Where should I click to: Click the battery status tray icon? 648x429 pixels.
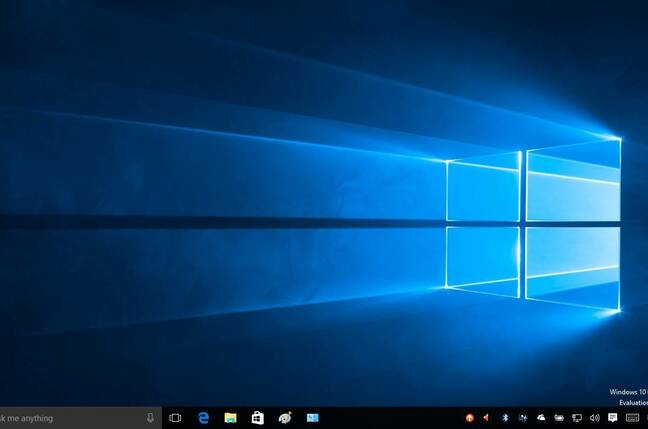click(x=559, y=418)
